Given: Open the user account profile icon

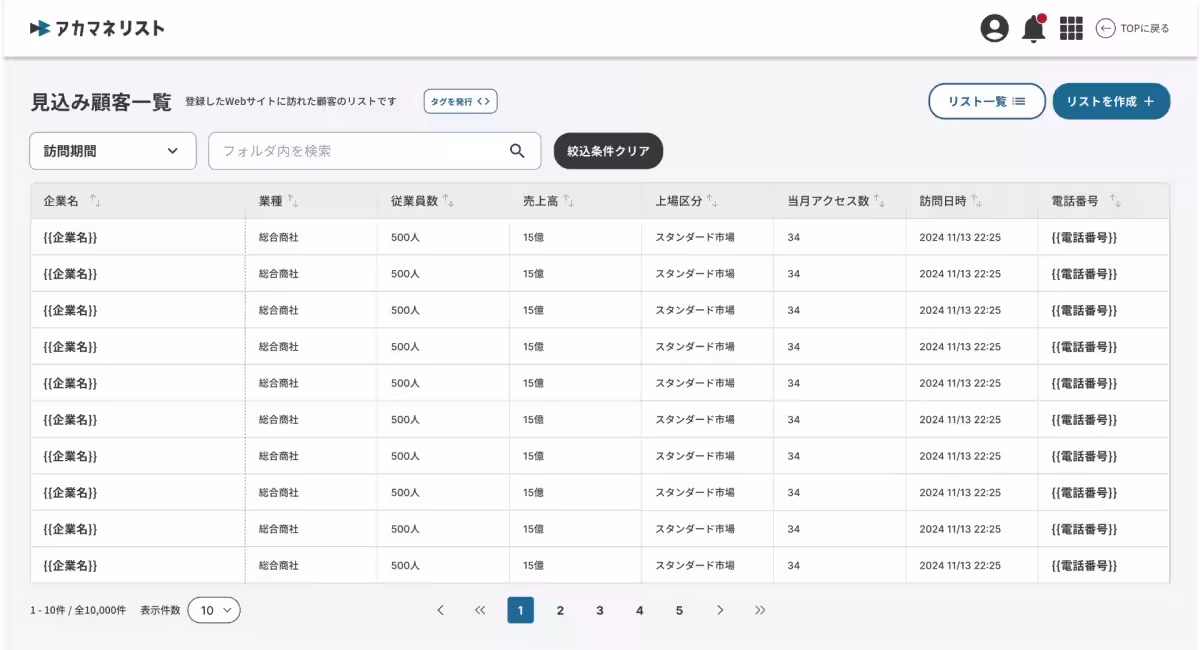Looking at the screenshot, I should point(994,28).
